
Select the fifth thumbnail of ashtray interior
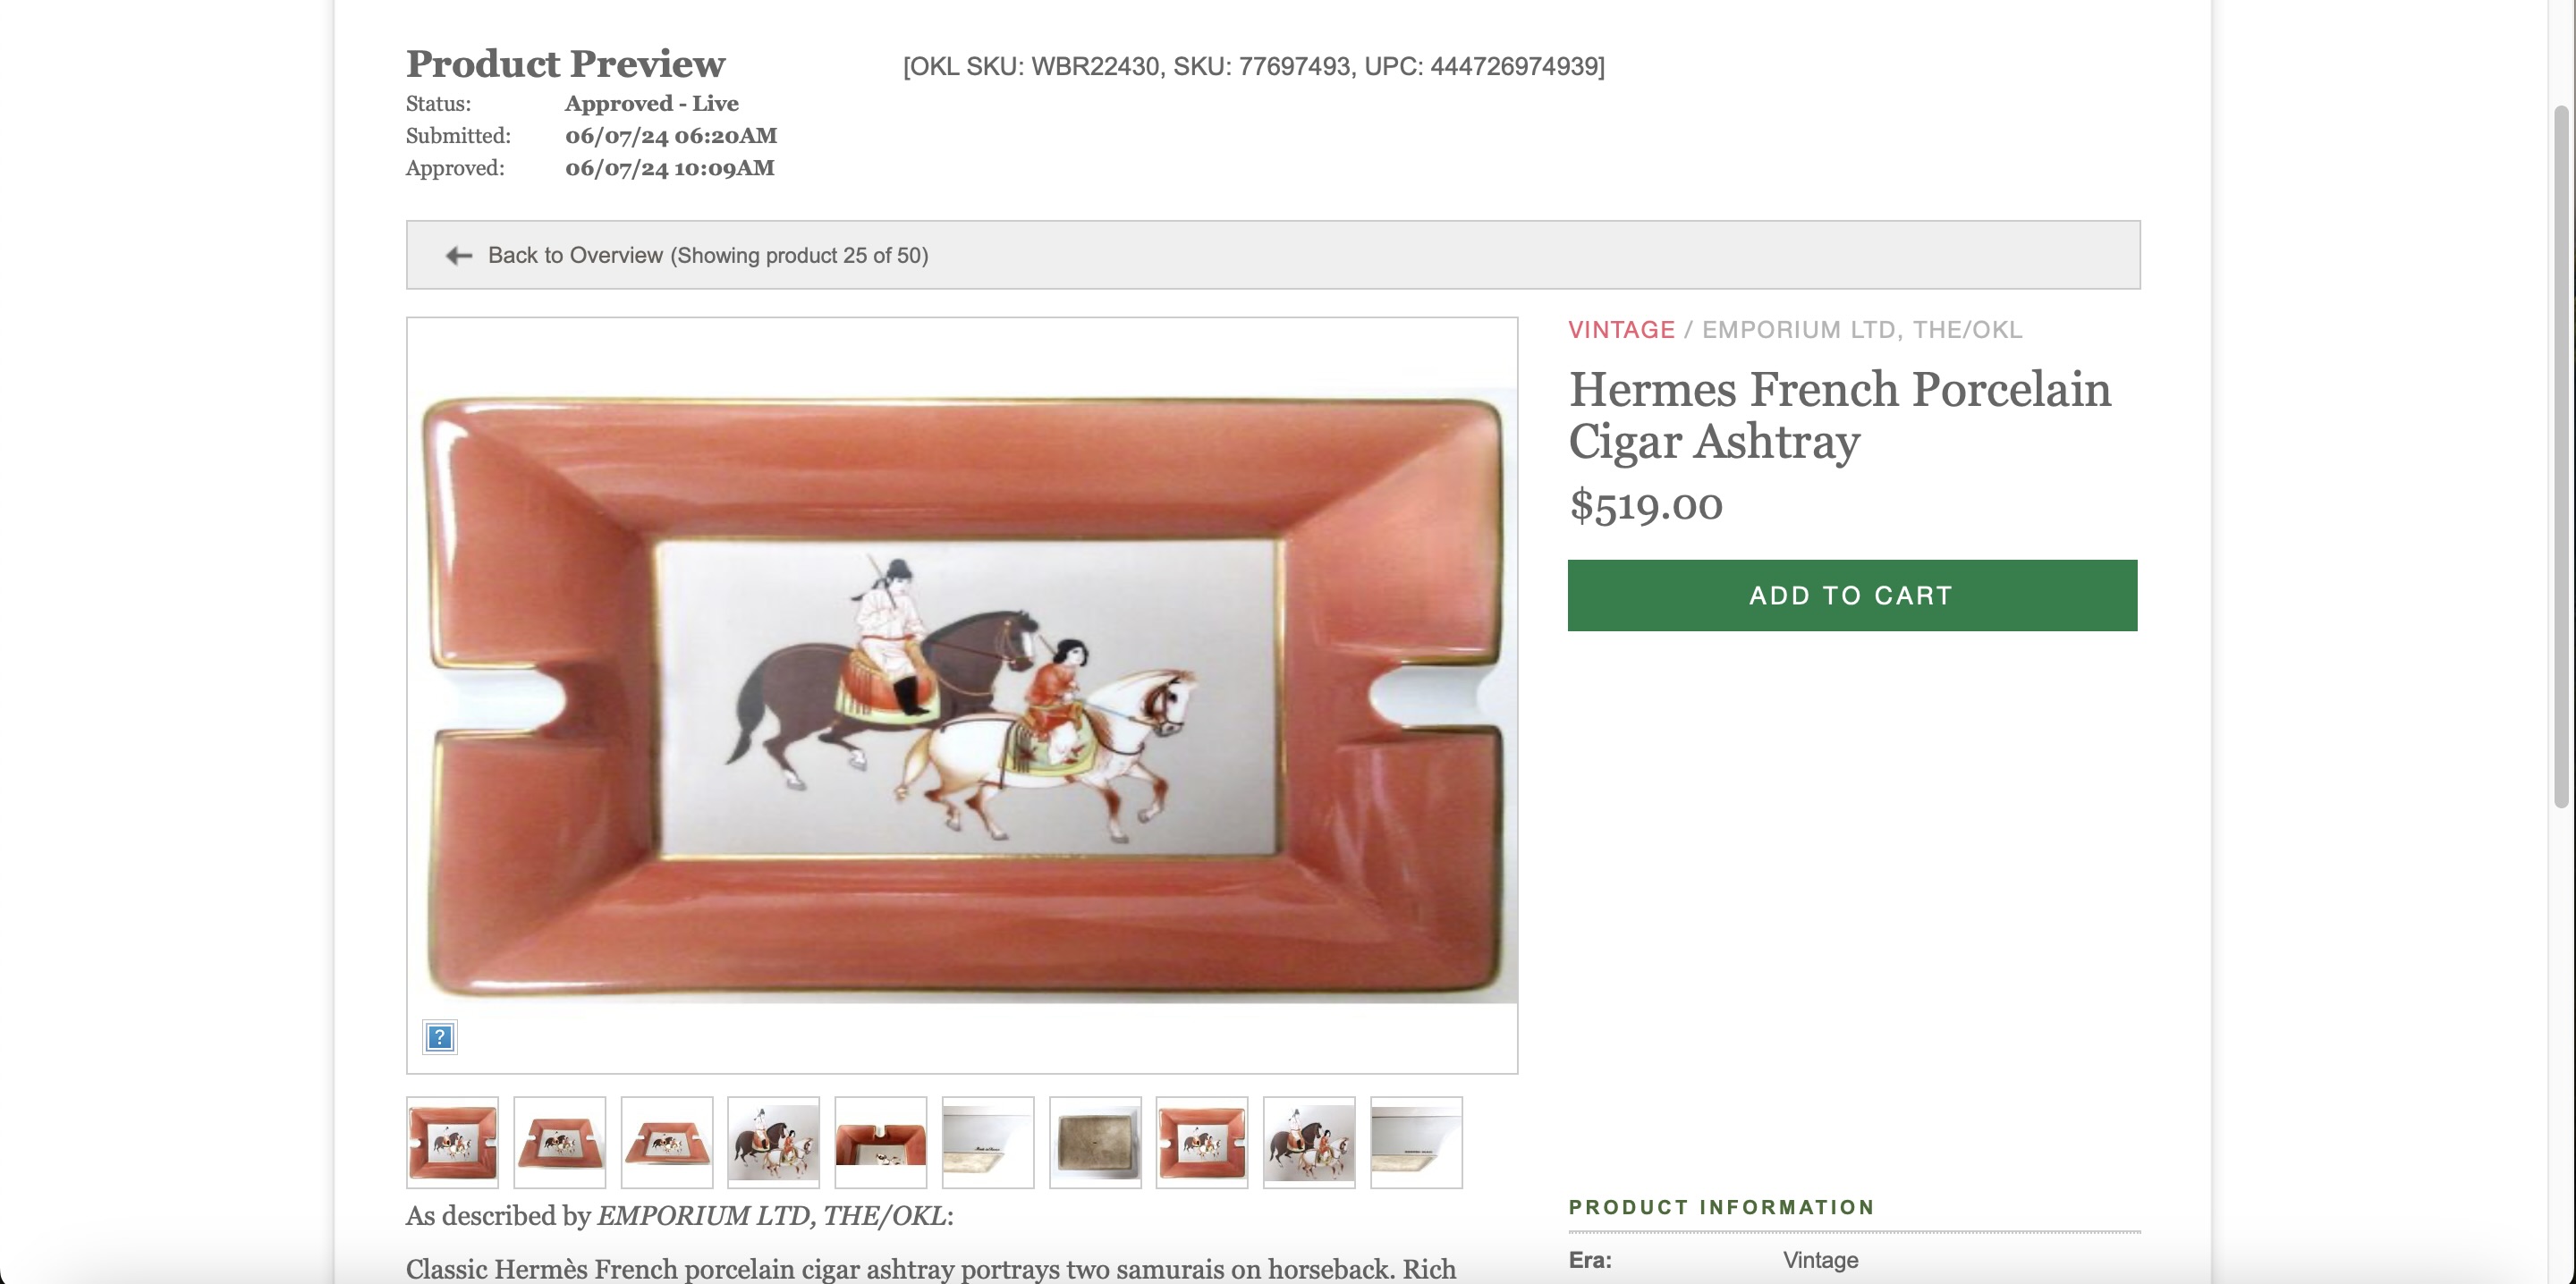(881, 1142)
